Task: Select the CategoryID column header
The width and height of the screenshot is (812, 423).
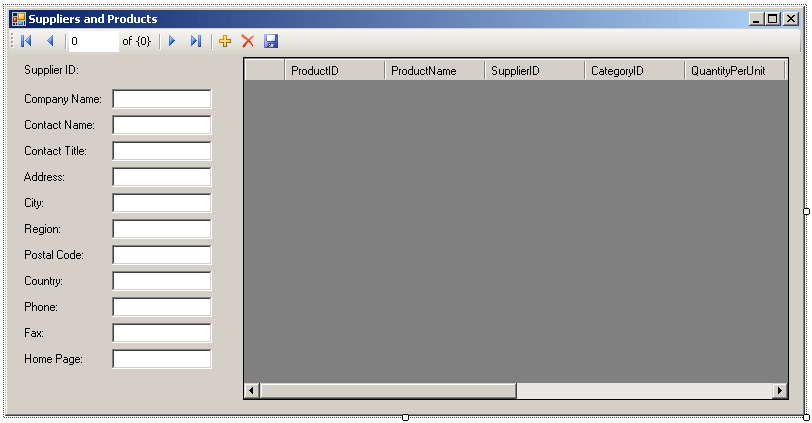Action: [x=634, y=71]
